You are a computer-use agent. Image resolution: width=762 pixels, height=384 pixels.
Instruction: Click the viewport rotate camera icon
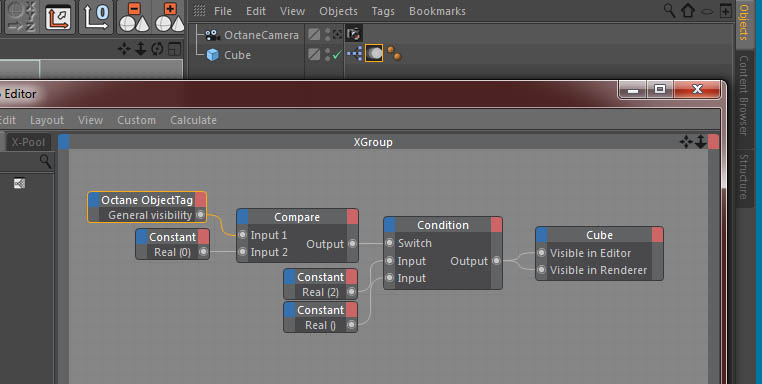click(x=157, y=49)
